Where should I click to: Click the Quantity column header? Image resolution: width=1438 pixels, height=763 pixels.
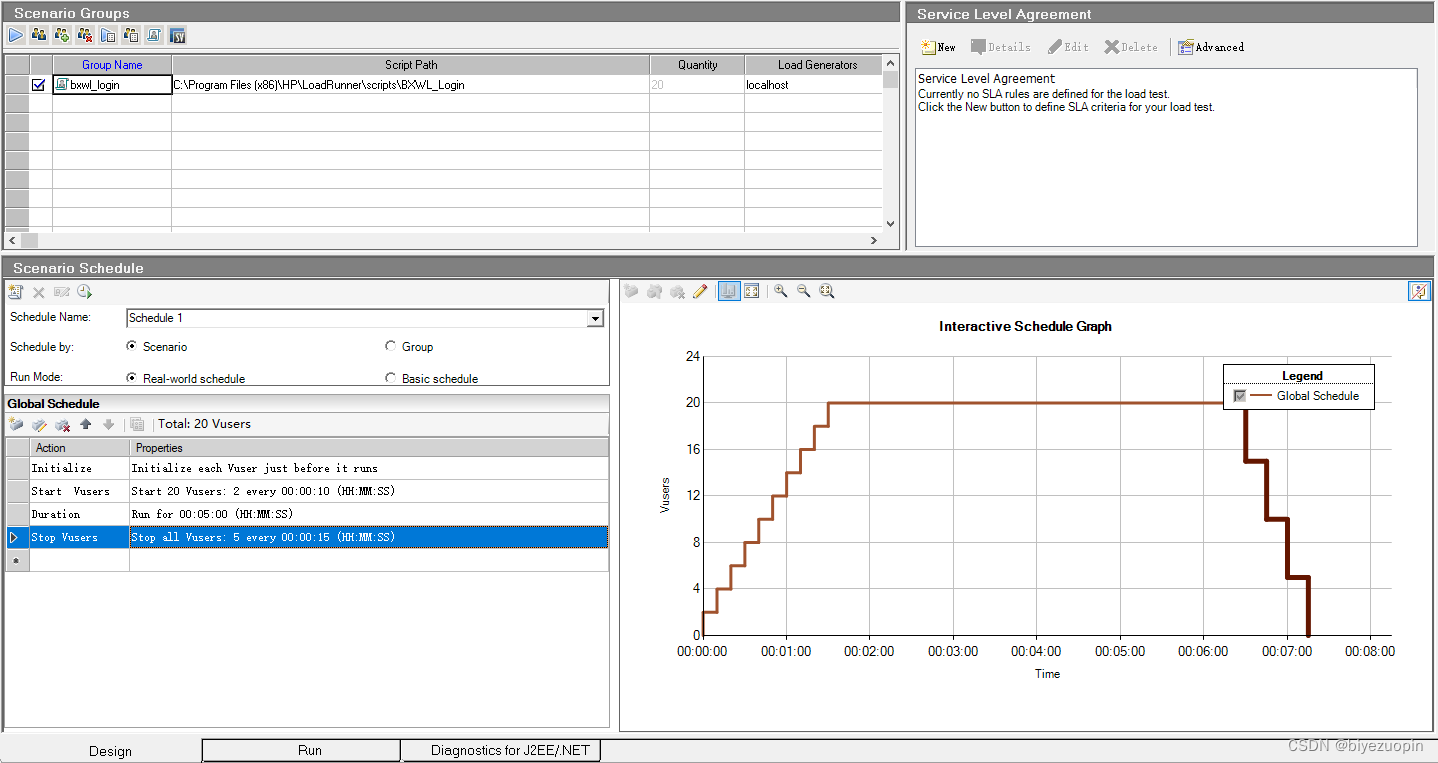(x=698, y=65)
